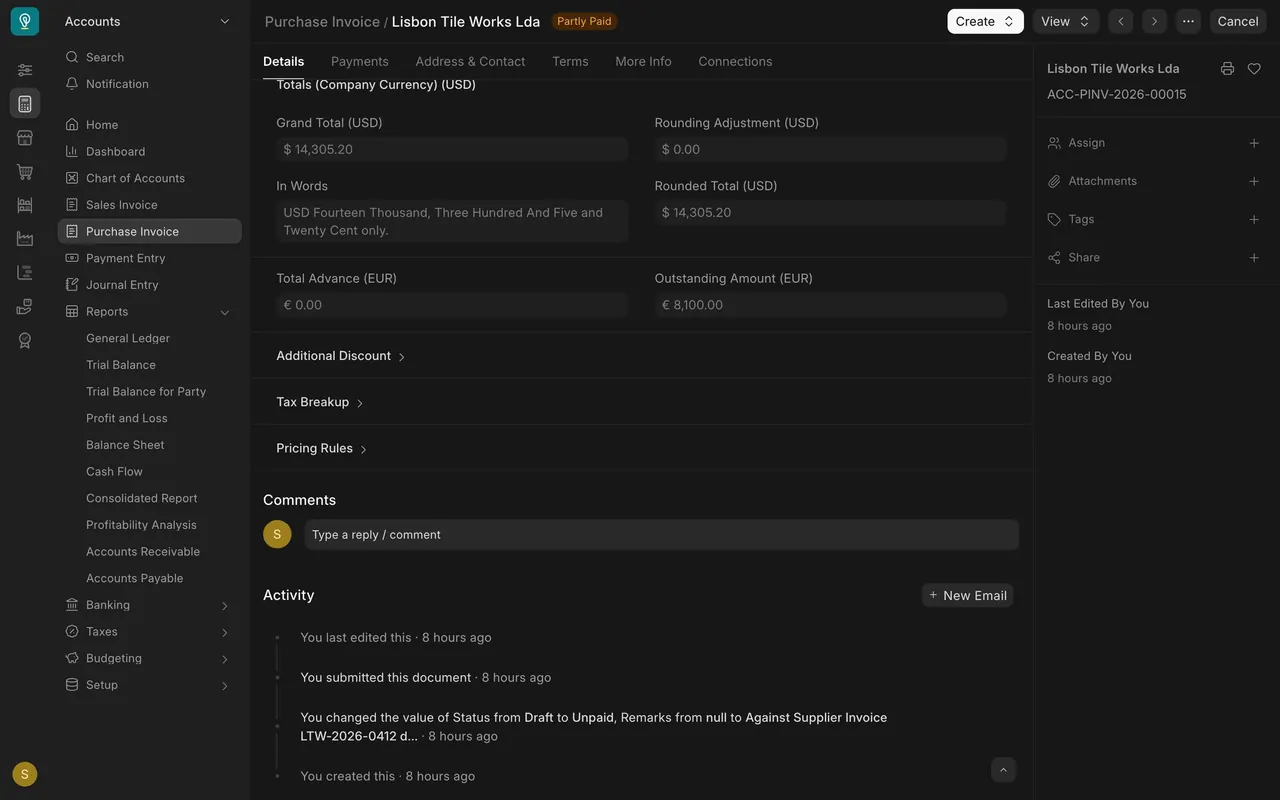Open the Connections tab

735,61
